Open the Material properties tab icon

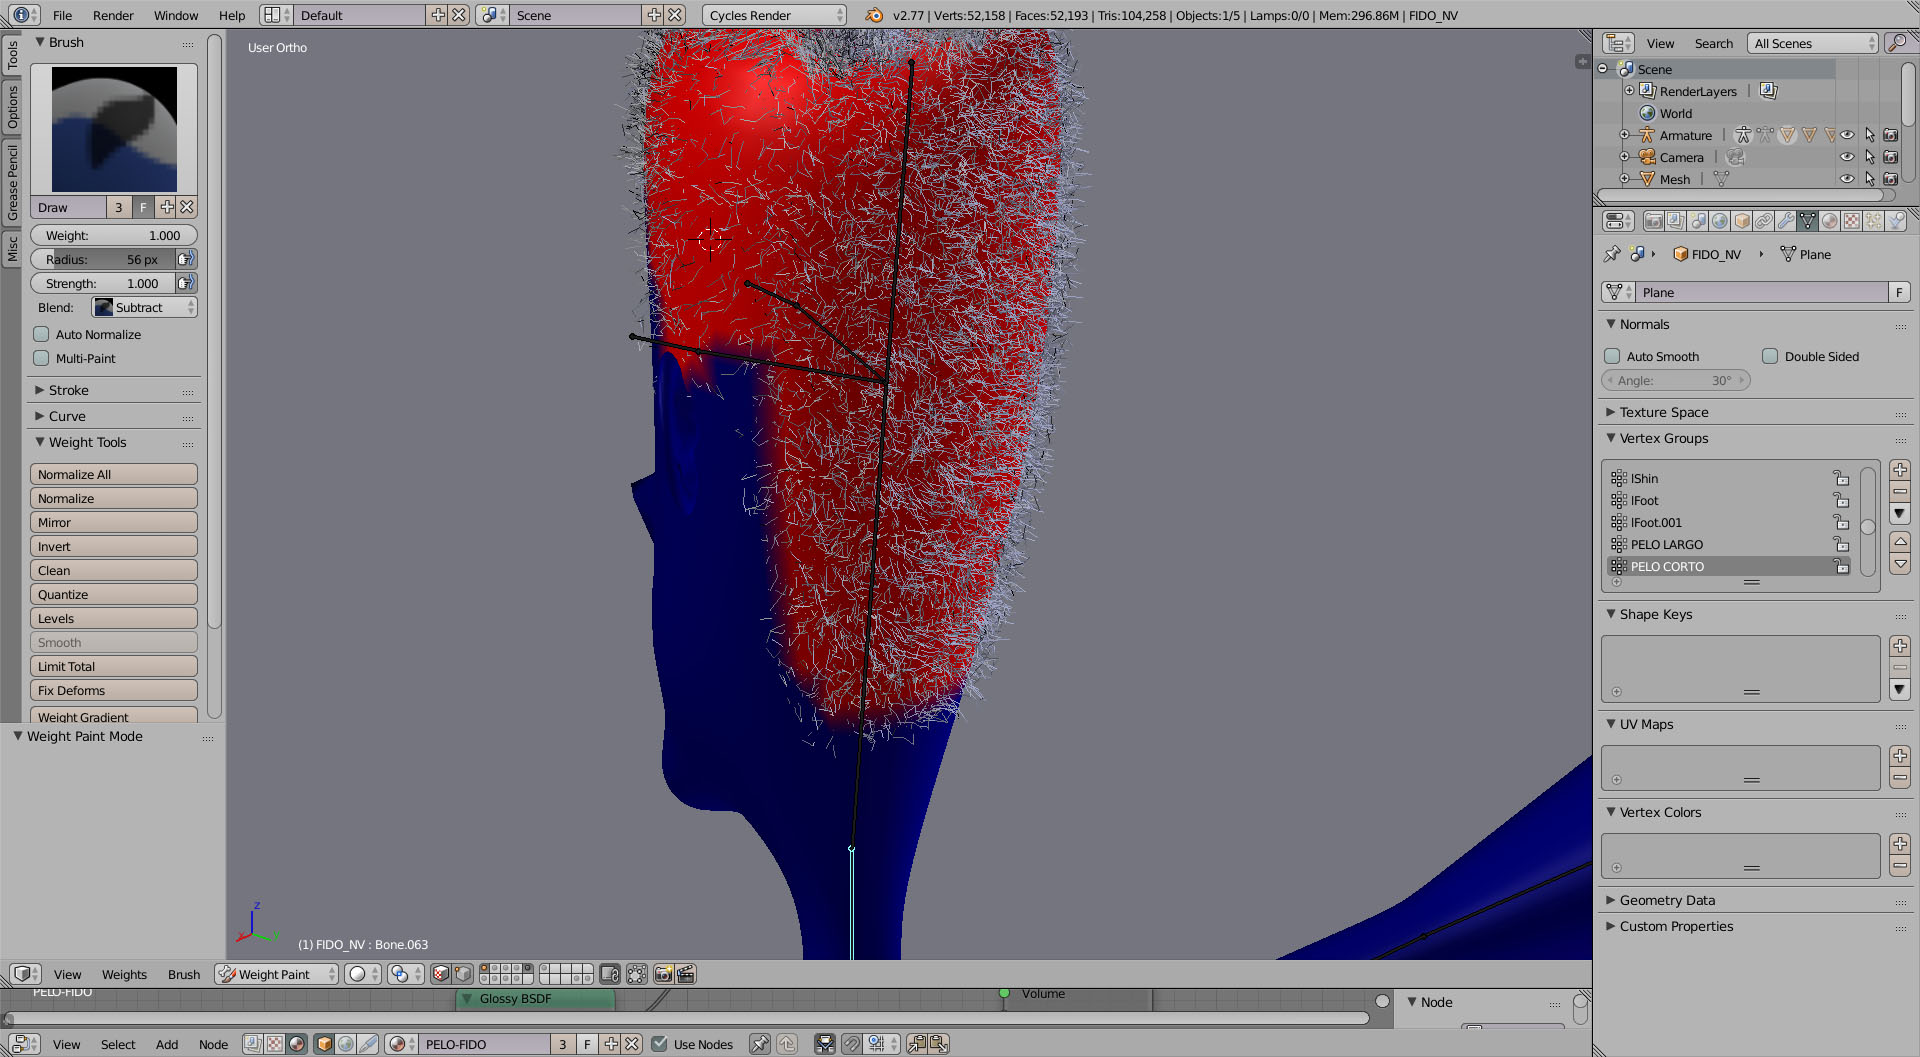click(x=1830, y=221)
